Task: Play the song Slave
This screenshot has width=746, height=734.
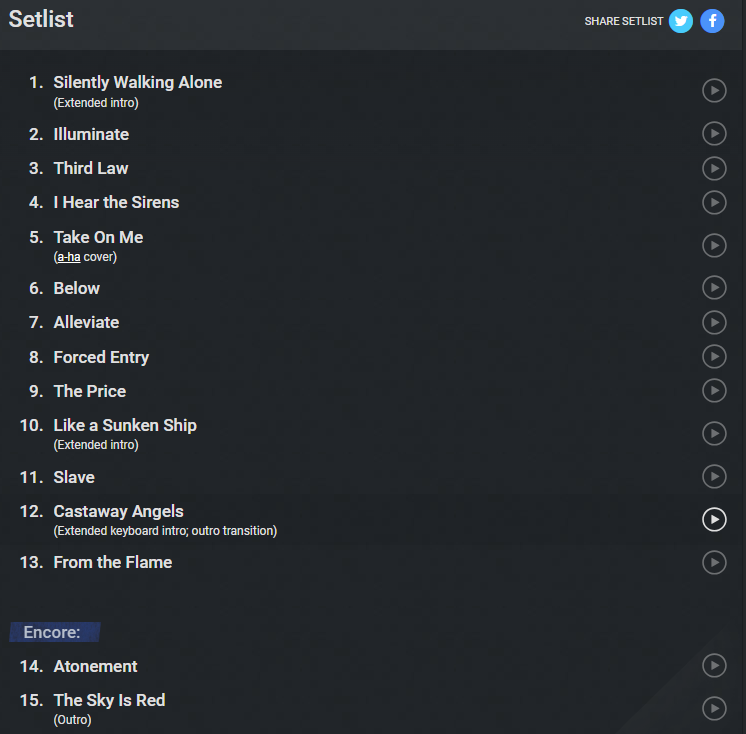Action: (714, 477)
